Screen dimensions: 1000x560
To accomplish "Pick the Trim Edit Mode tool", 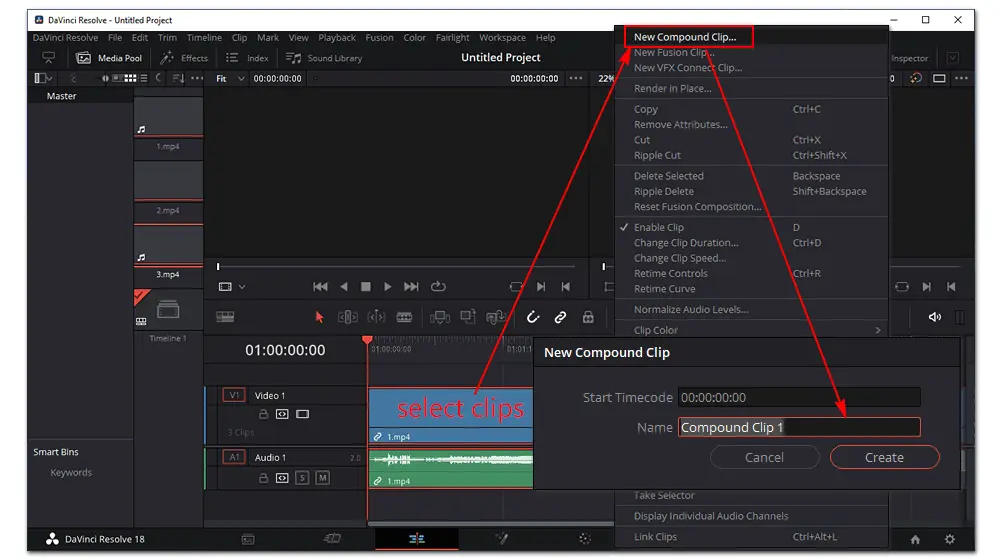I will 347,317.
